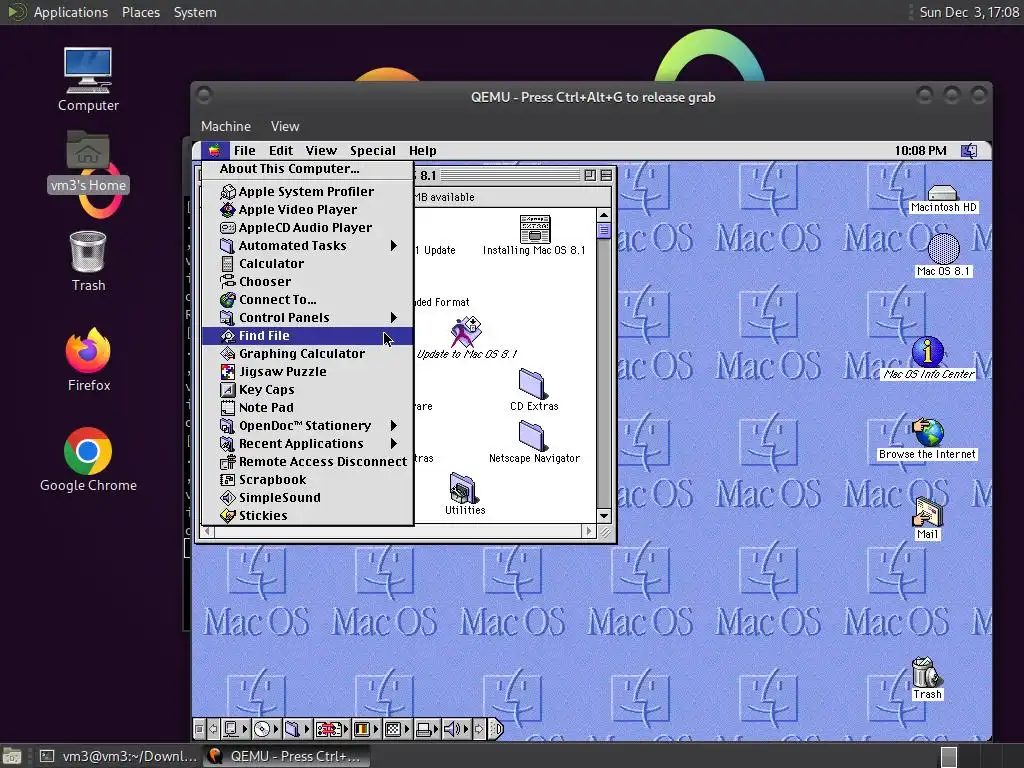Select the Mac OS 8.1 CD icon

[943, 255]
